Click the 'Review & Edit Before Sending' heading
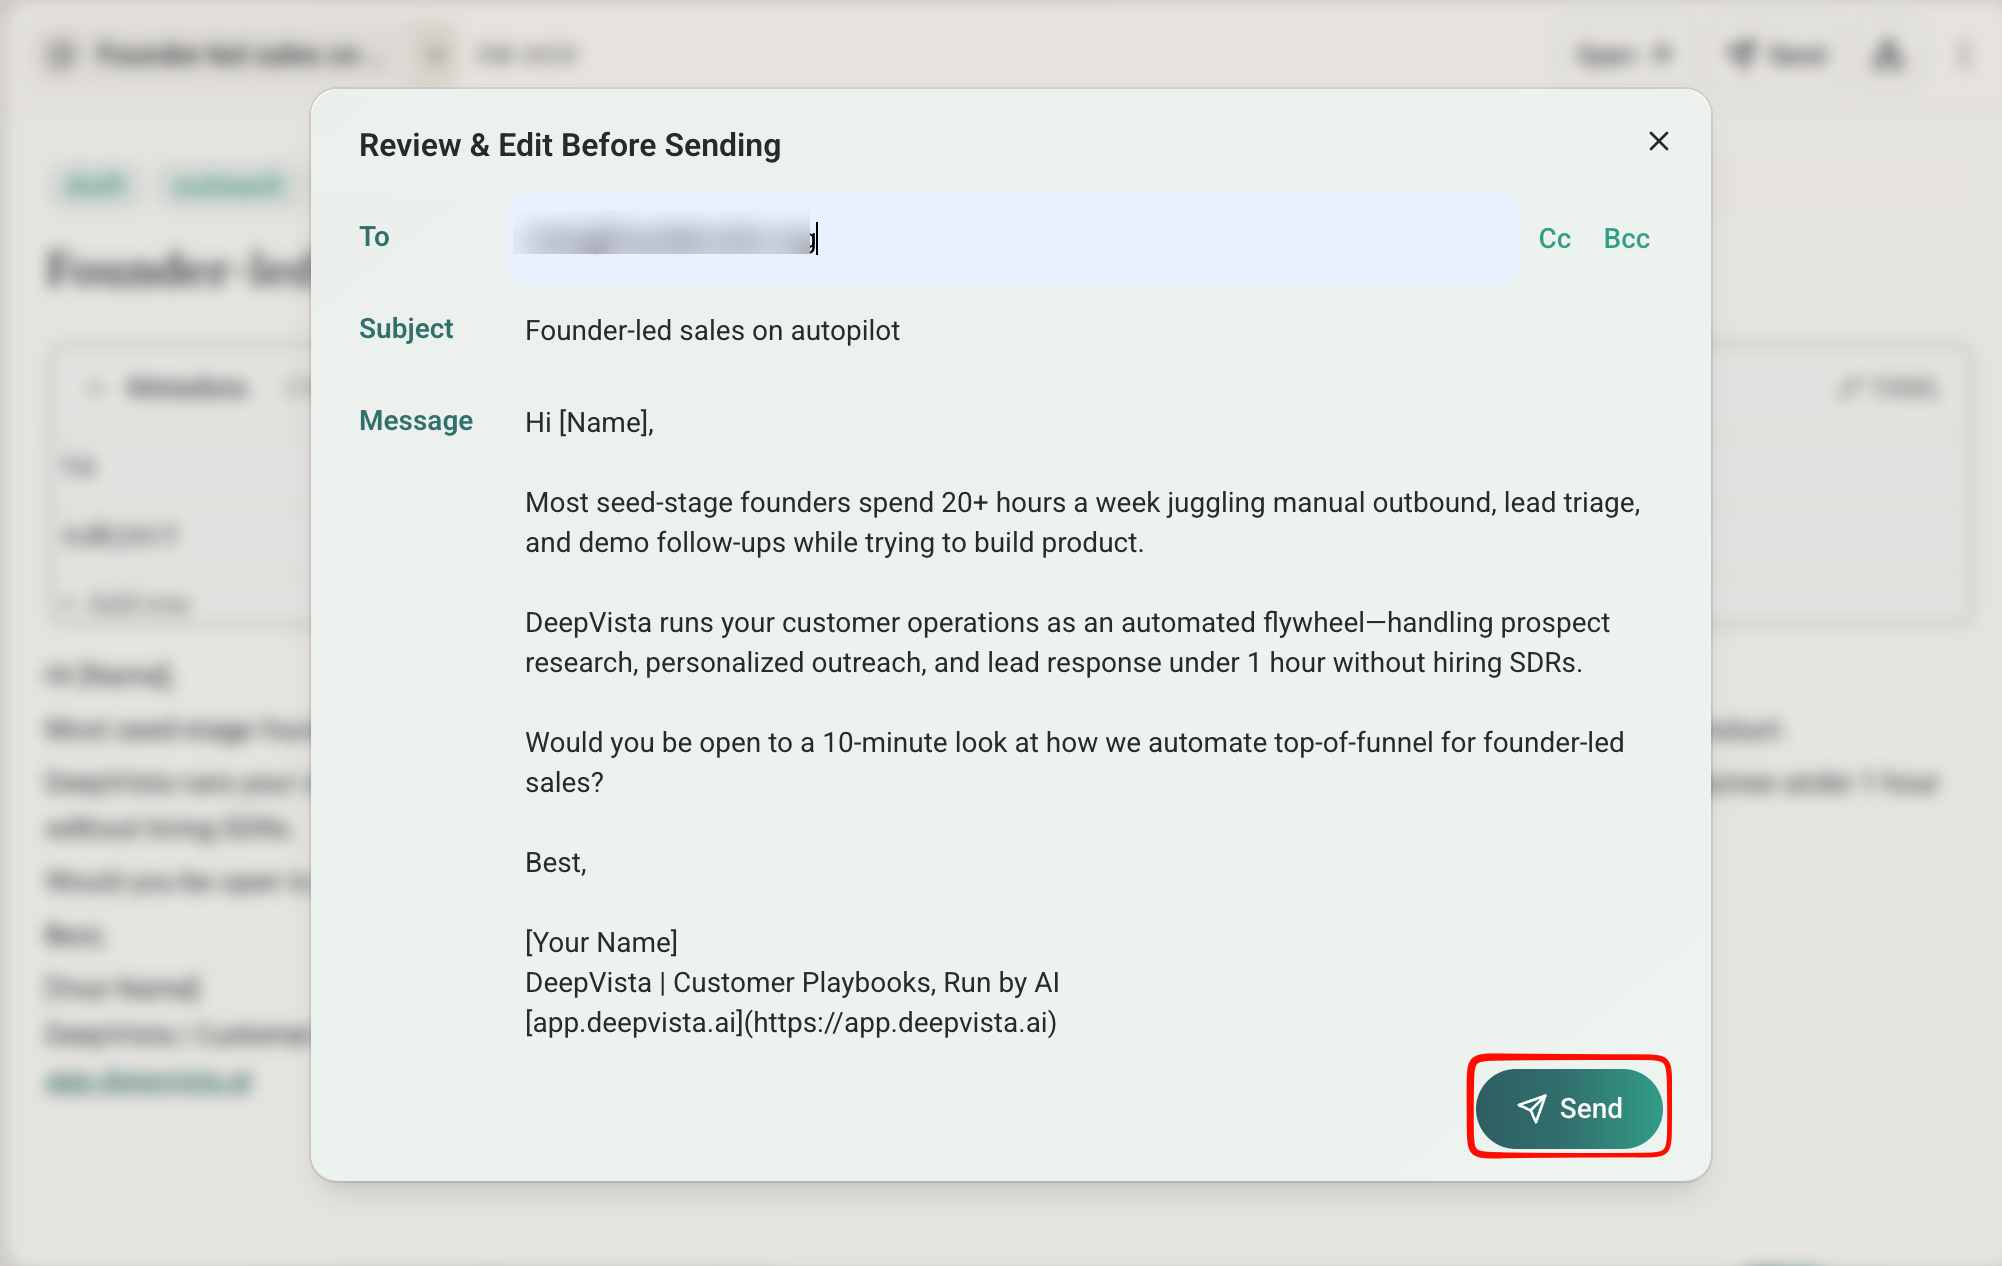 pyautogui.click(x=570, y=146)
